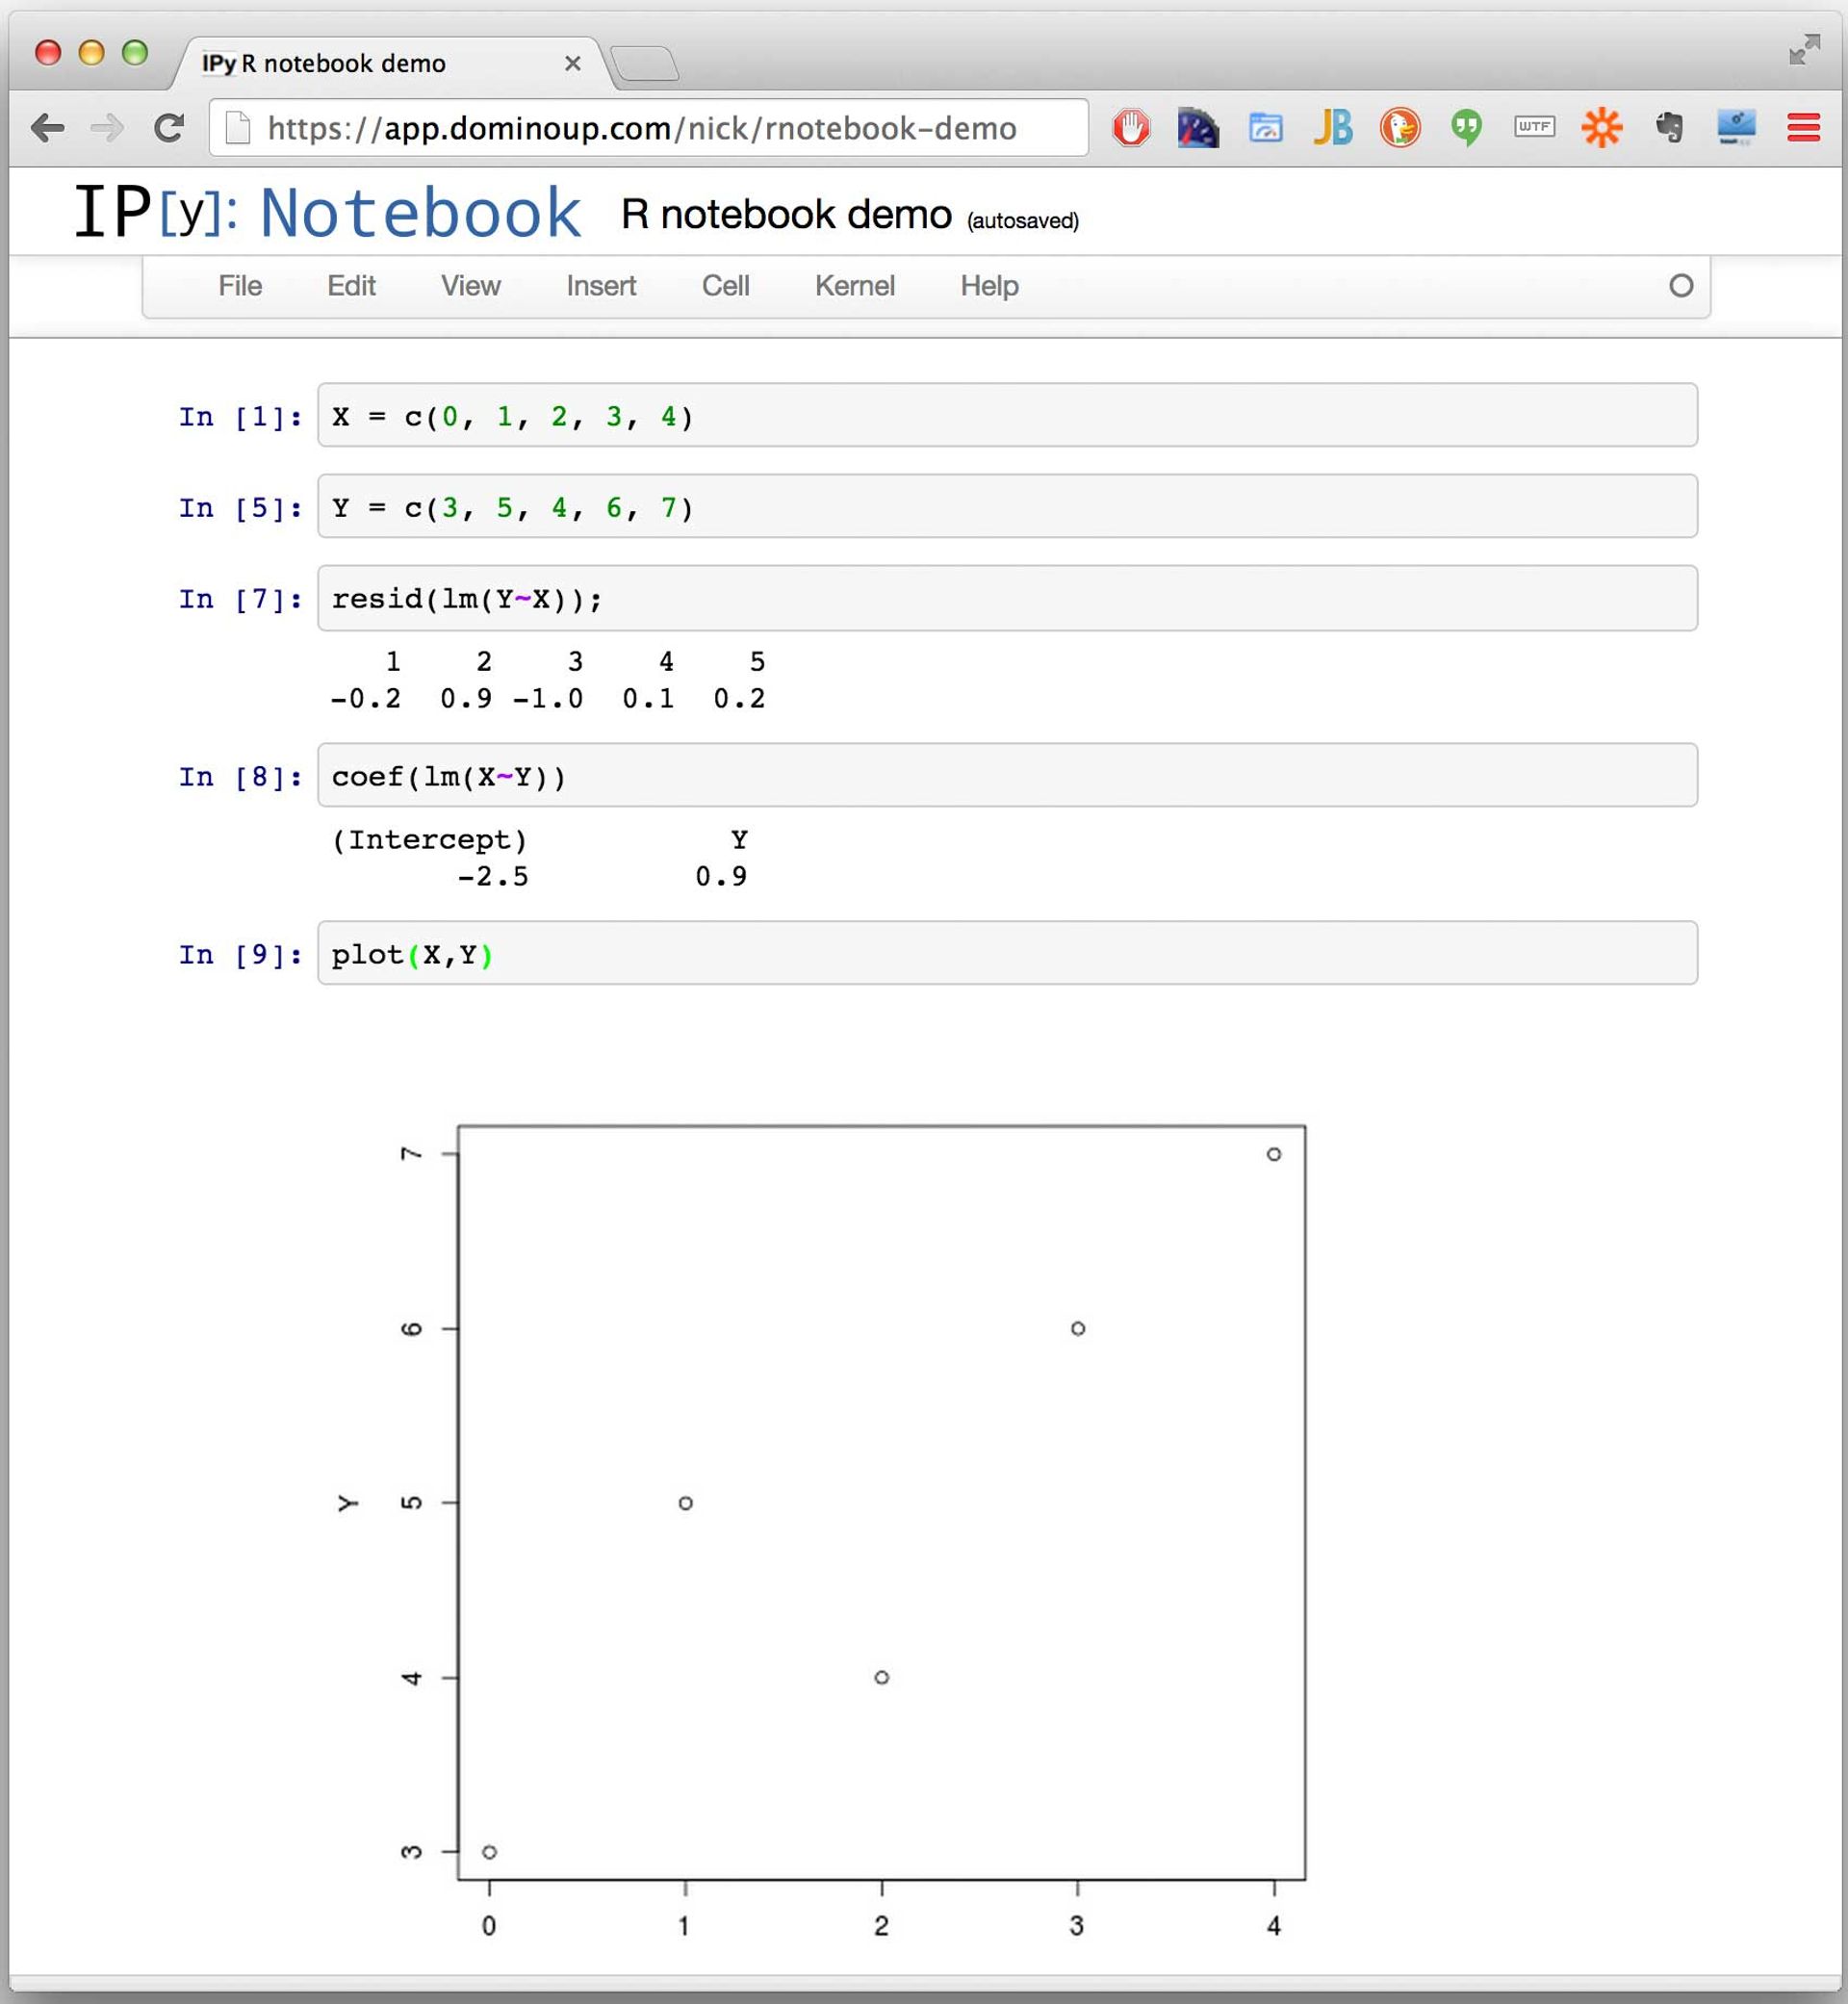The image size is (1848, 2004).
Task: Open a new browser tab
Action: pyautogui.click(x=645, y=64)
